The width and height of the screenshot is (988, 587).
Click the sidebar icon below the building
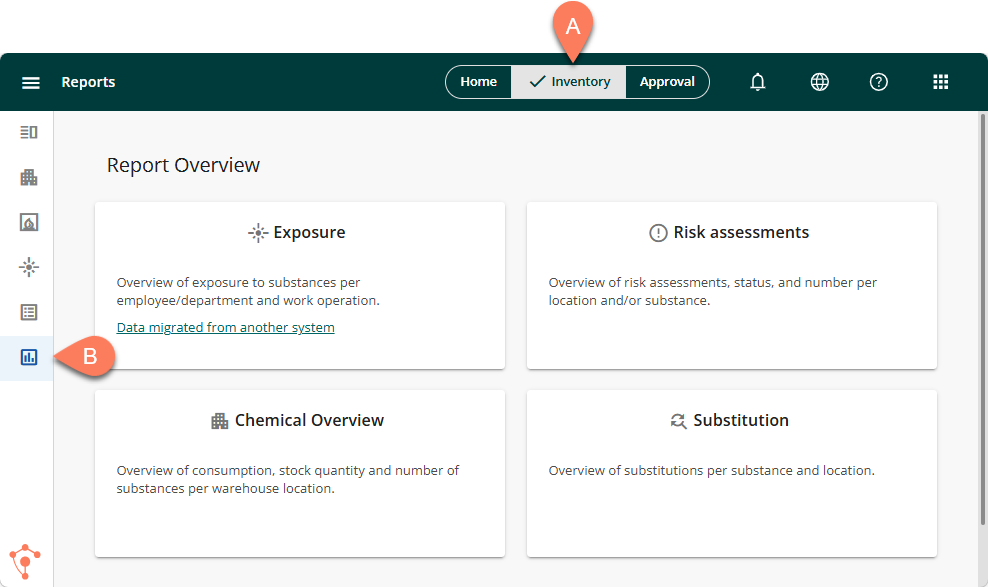tap(29, 222)
